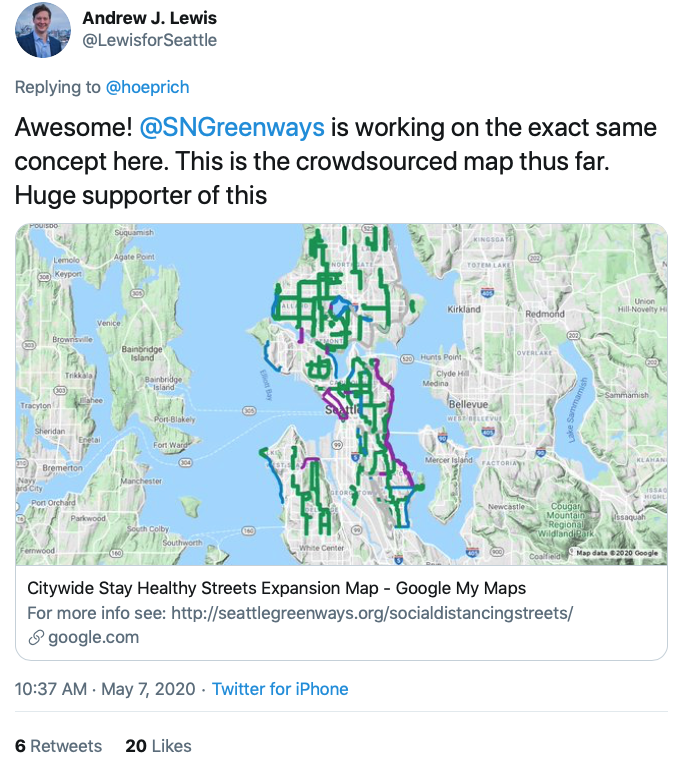The height and width of the screenshot is (770, 680).
Task: Click the Bellevue label on the map
Action: click(468, 404)
